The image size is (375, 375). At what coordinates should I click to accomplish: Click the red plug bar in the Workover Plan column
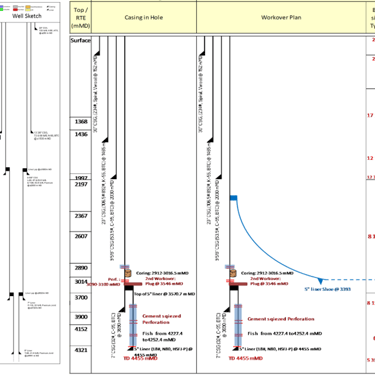(238, 284)
